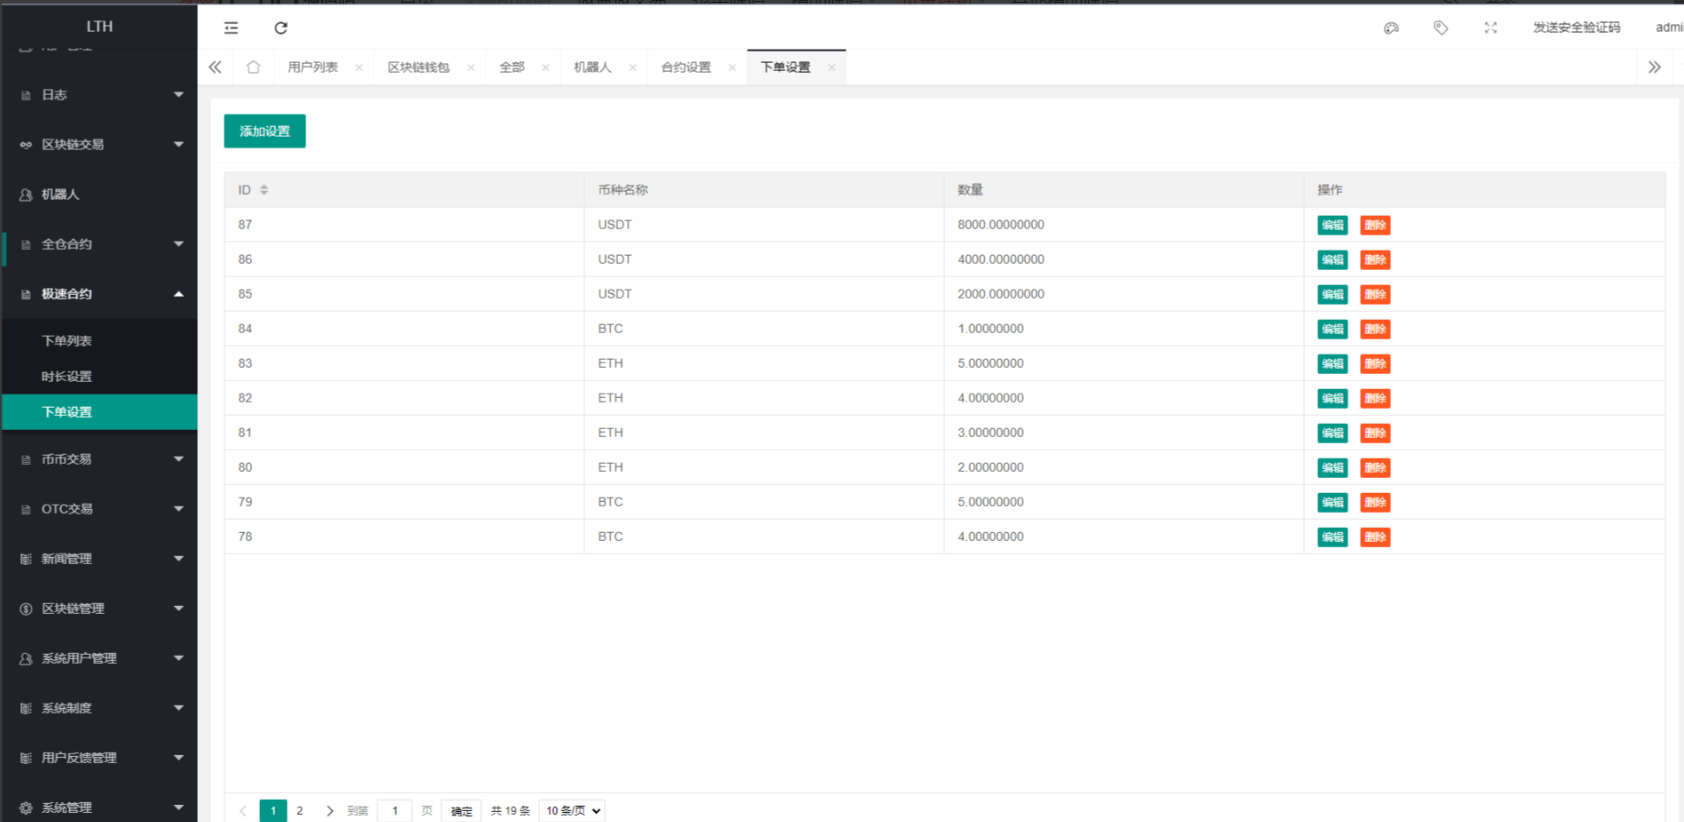Click the page number input field

395,810
